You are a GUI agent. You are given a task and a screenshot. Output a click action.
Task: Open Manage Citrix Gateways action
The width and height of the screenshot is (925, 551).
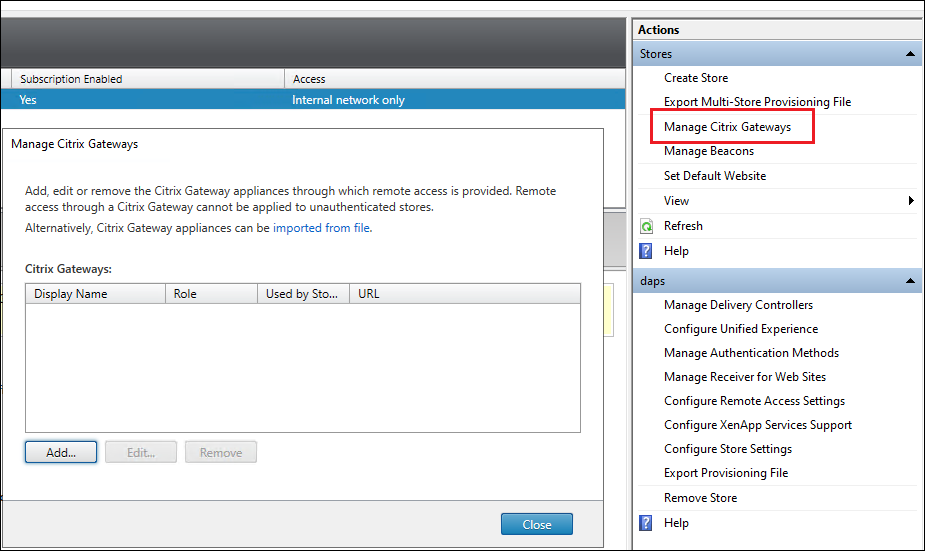click(x=727, y=127)
